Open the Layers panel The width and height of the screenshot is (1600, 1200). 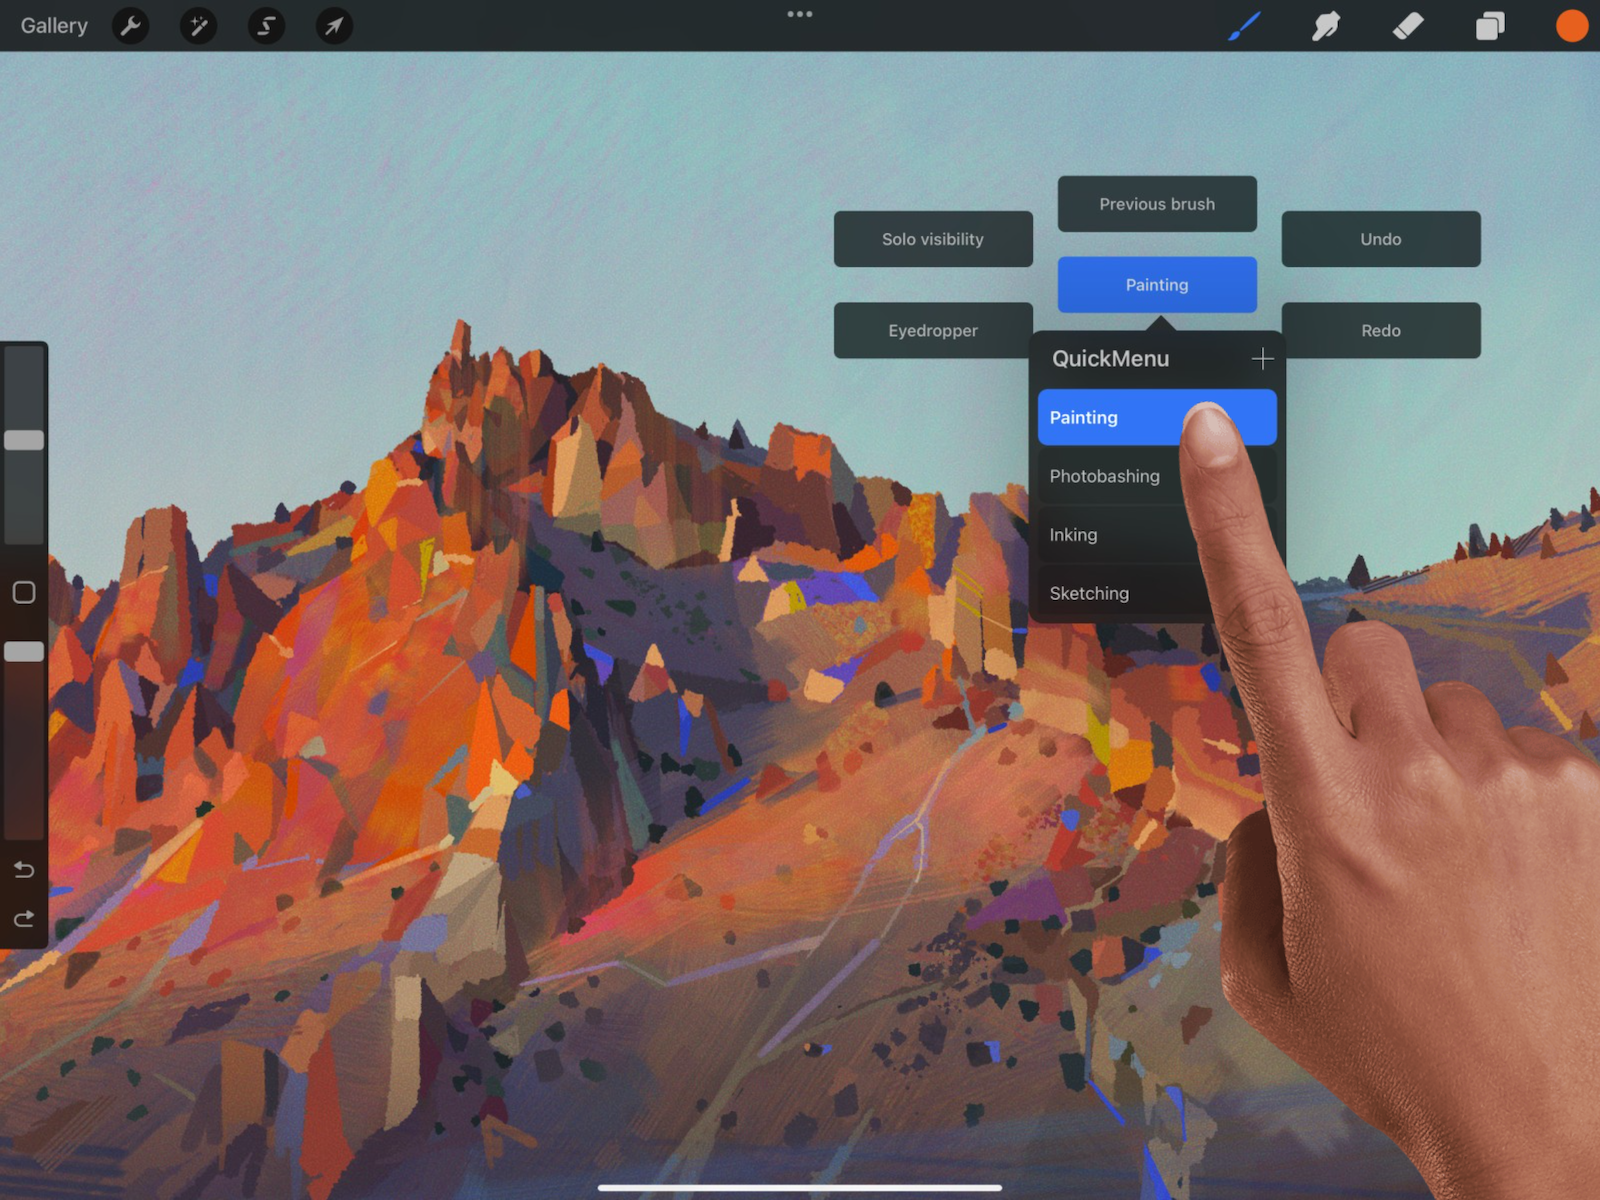1490,26
